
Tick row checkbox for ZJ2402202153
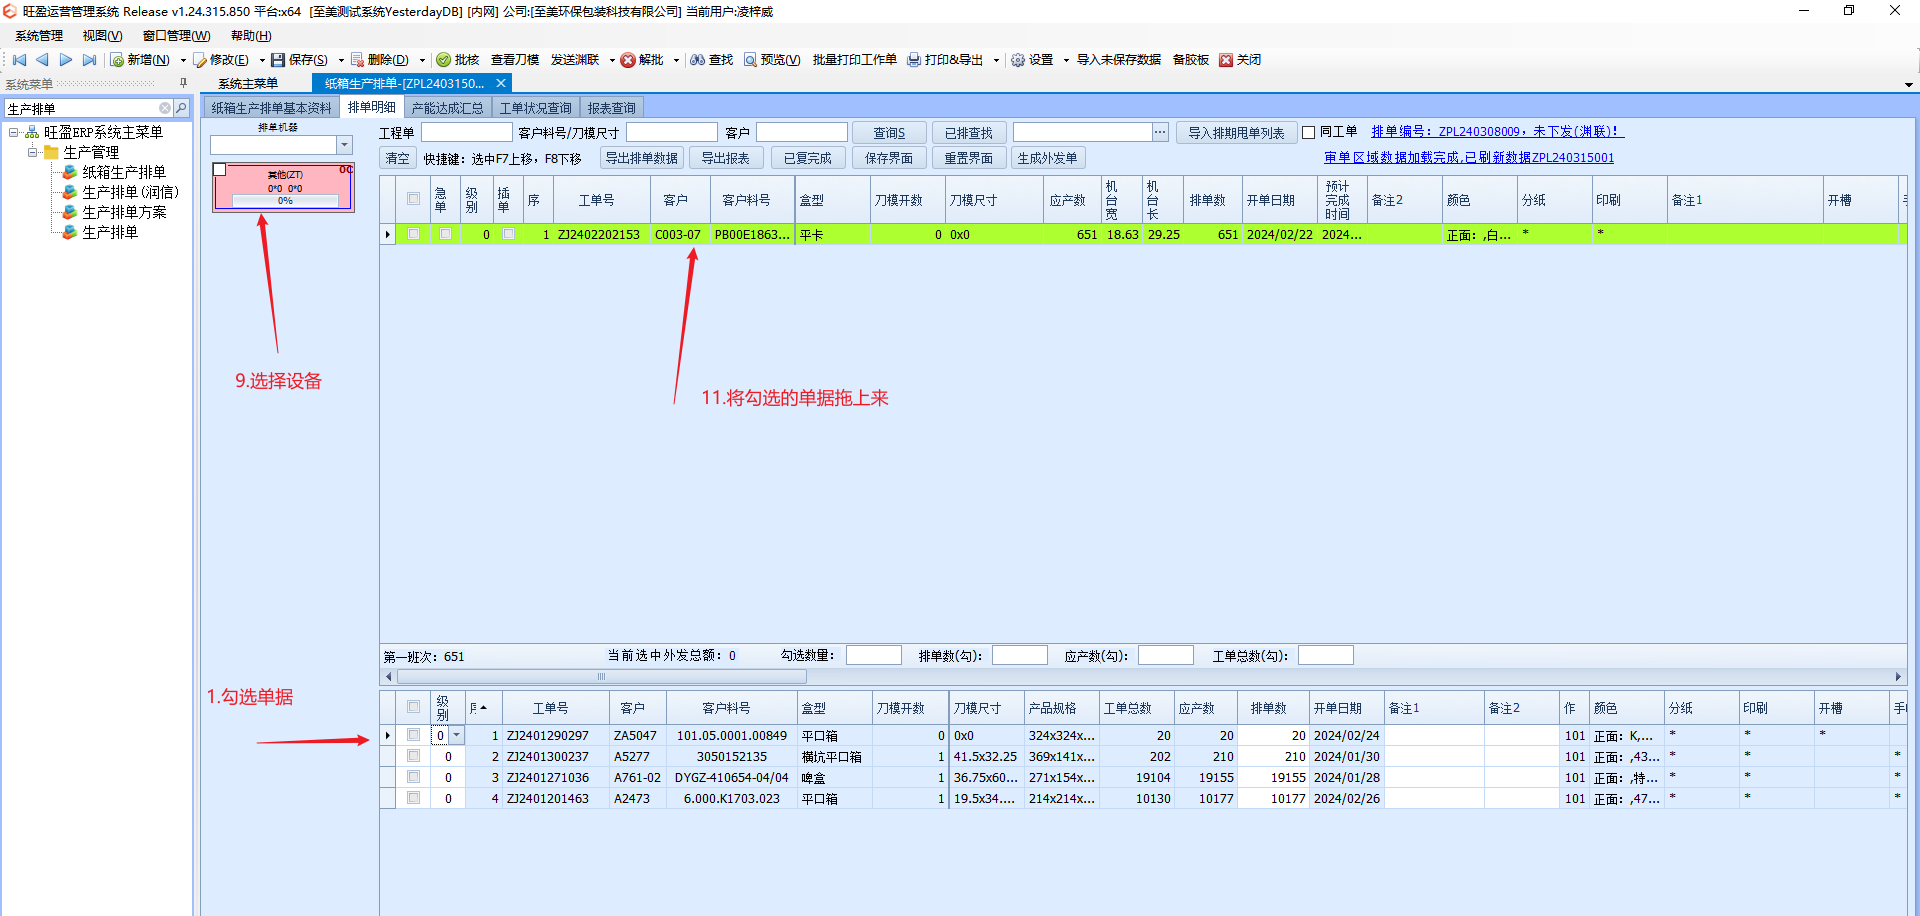pyautogui.click(x=413, y=234)
